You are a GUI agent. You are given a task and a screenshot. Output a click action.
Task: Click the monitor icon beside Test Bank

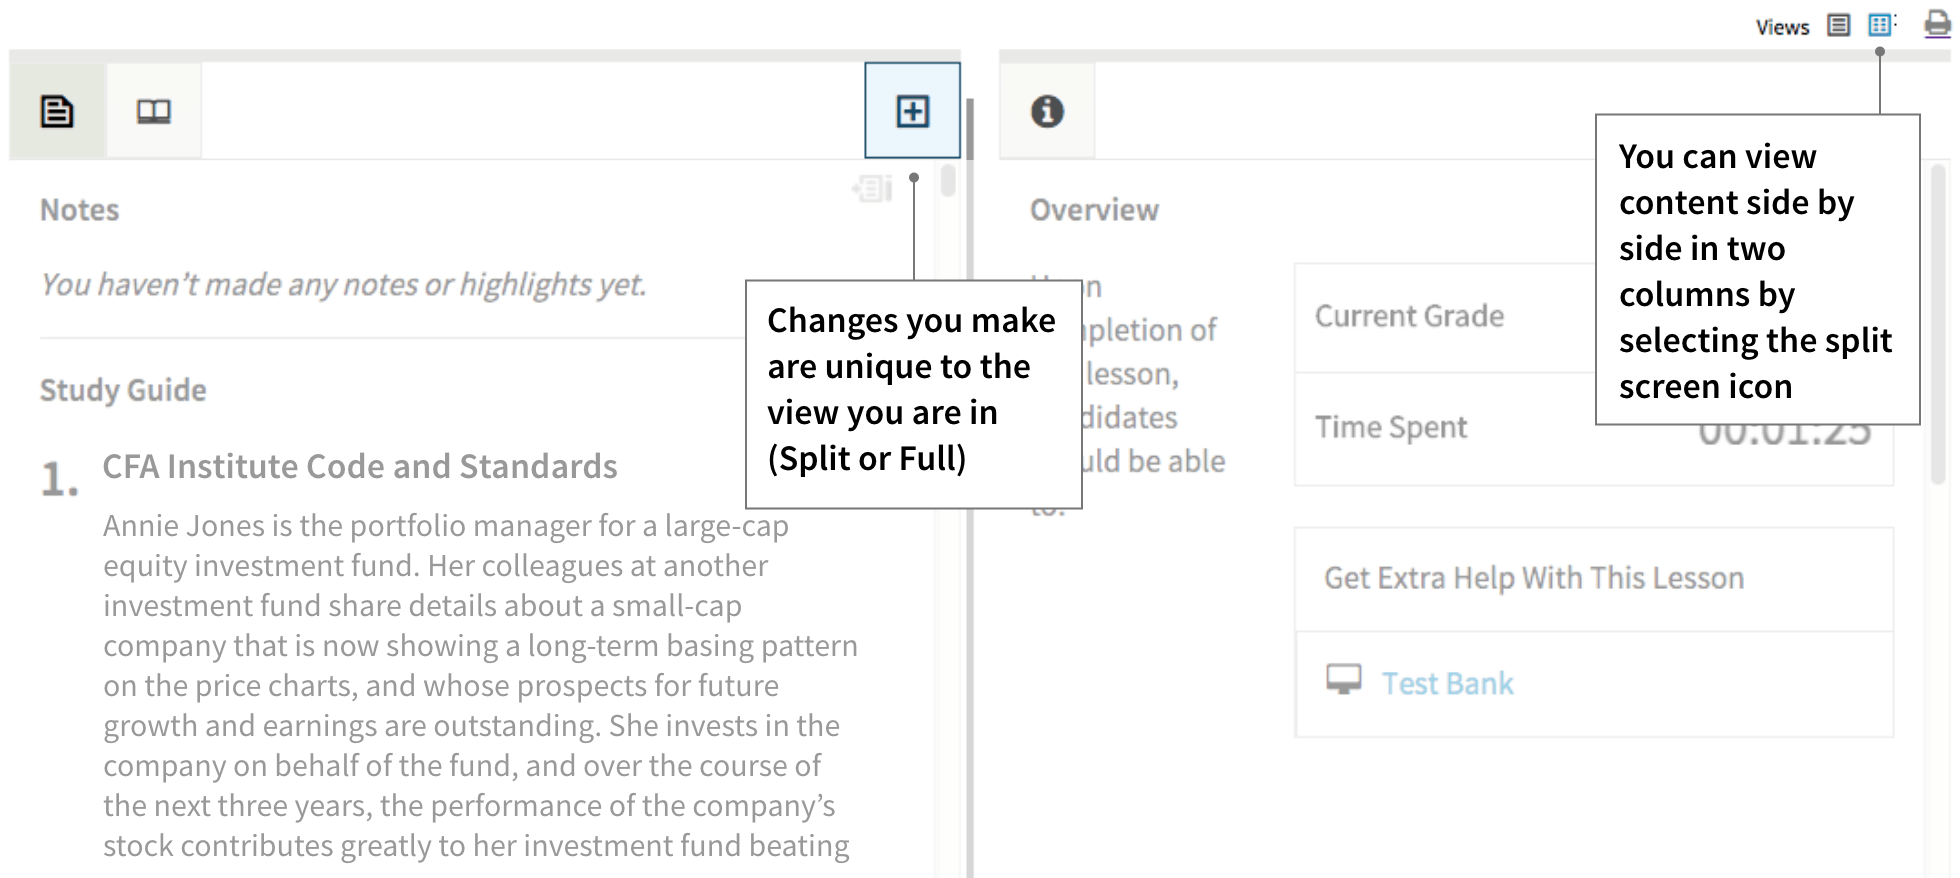1343,680
